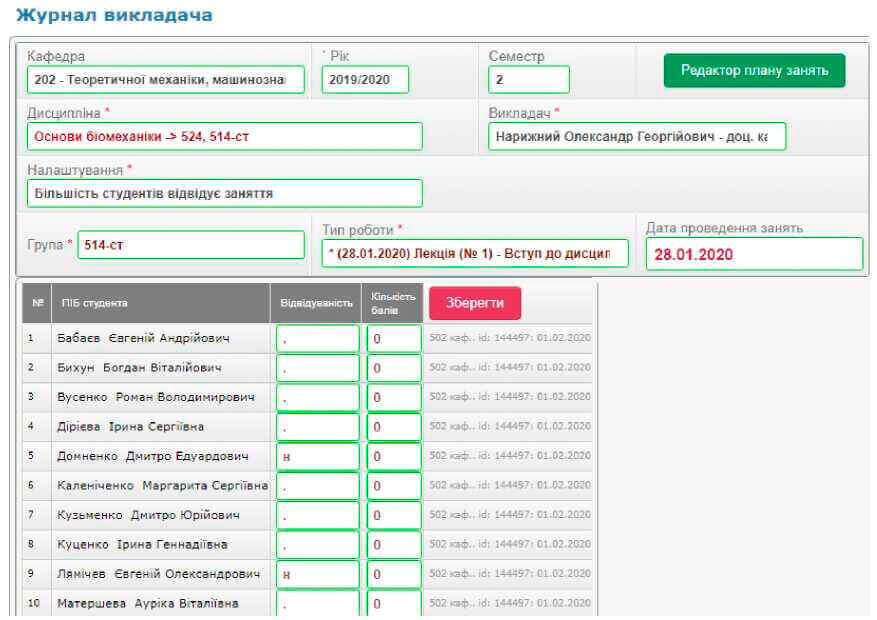877x620 pixels.
Task: Click the 'Відвідуваність' column header
Action: point(315,303)
